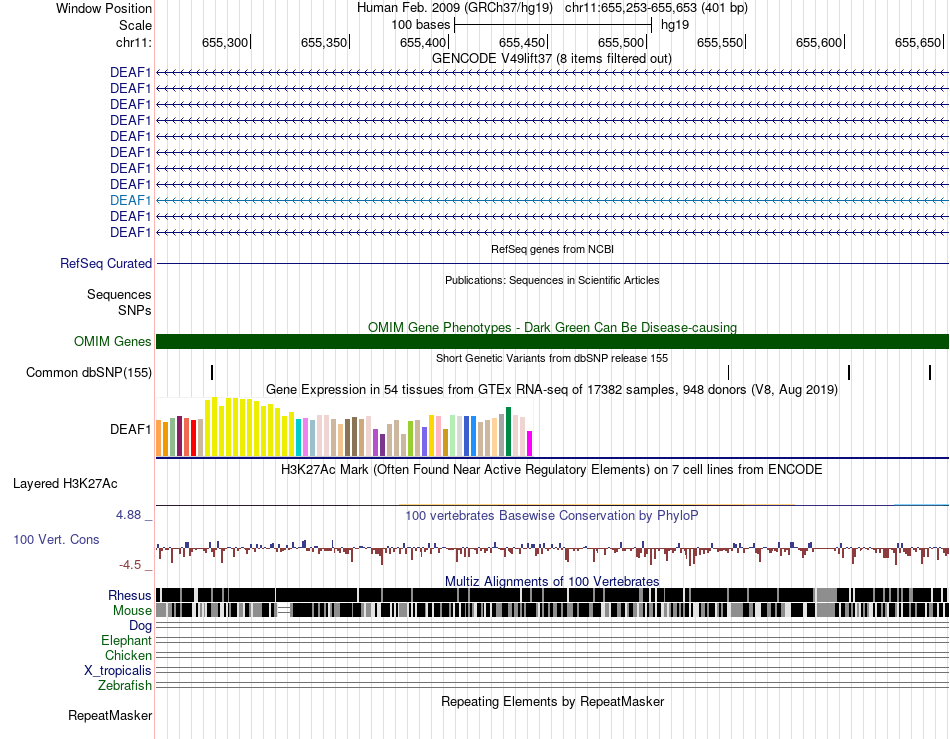Select the Common dbSNP(155) track label
The width and height of the screenshot is (950, 739).
click(89, 373)
